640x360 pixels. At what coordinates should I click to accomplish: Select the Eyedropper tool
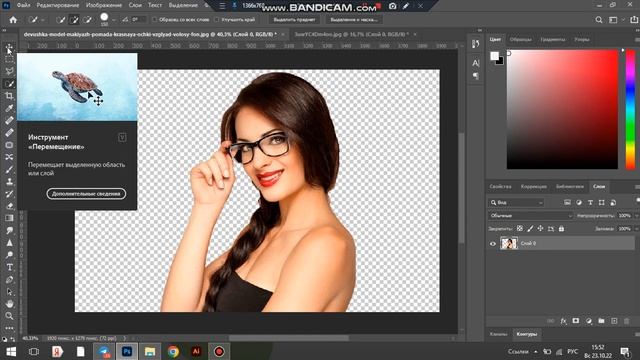(9, 108)
